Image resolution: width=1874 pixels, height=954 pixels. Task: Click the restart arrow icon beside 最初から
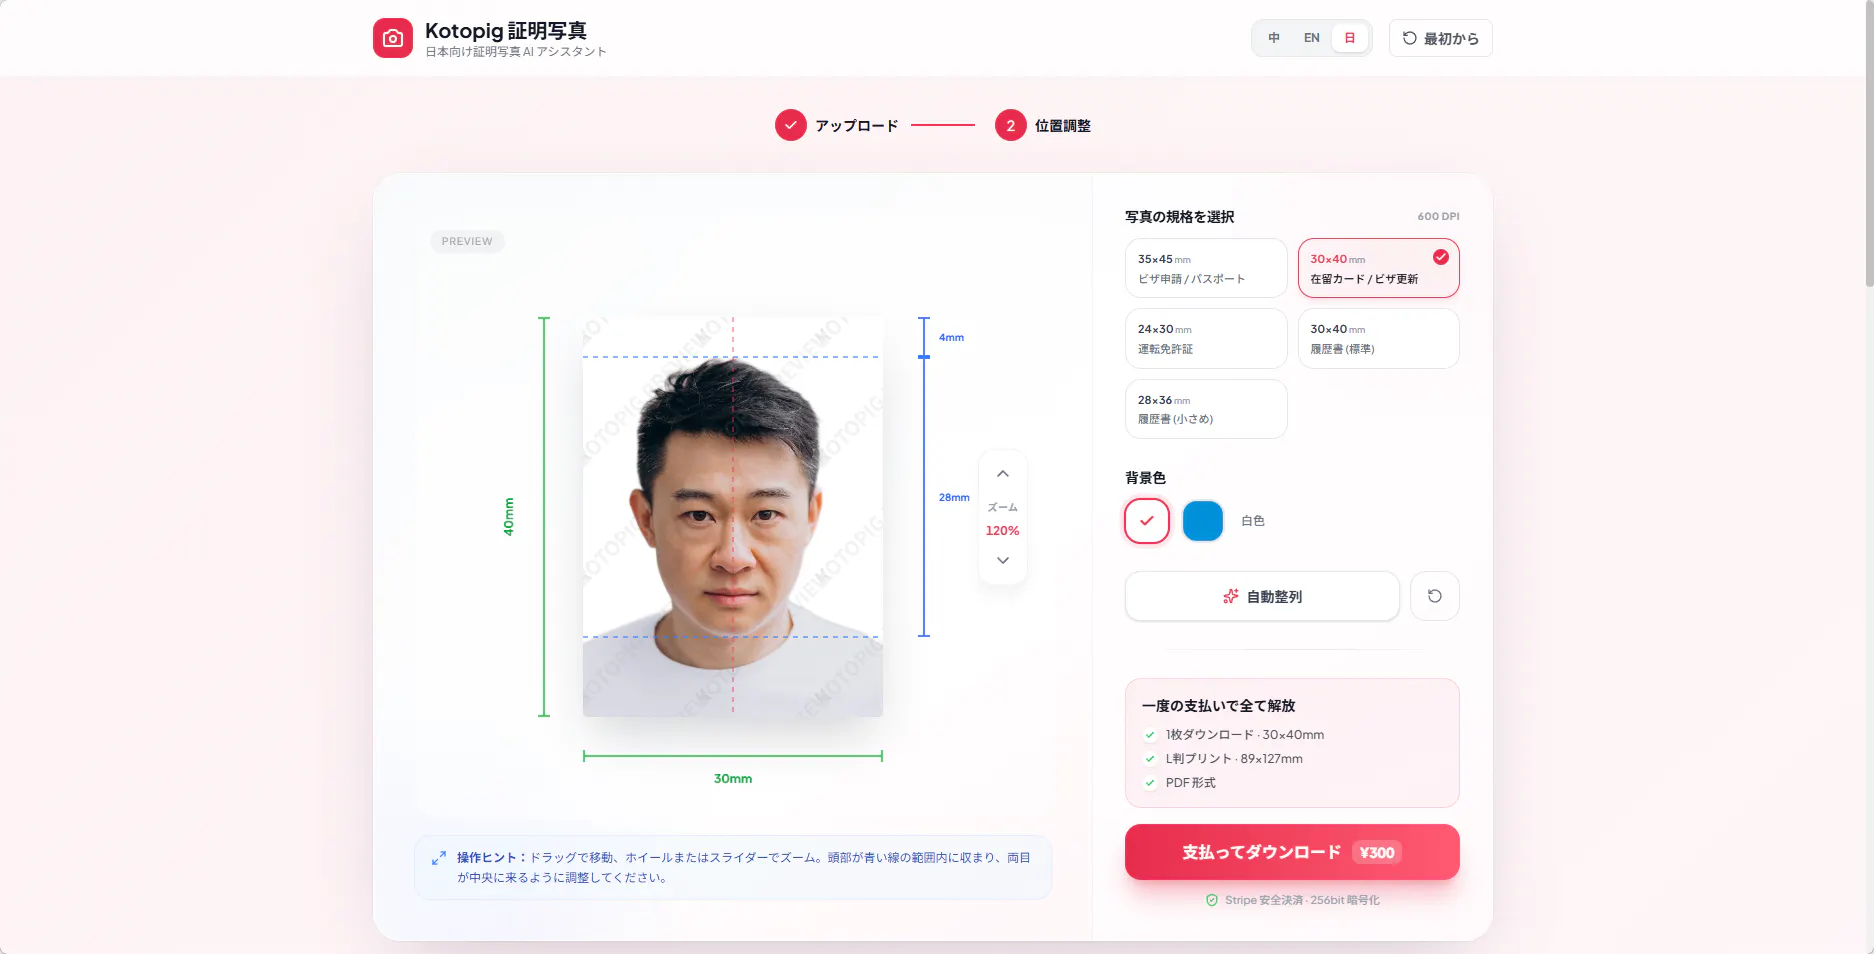pyautogui.click(x=1409, y=38)
